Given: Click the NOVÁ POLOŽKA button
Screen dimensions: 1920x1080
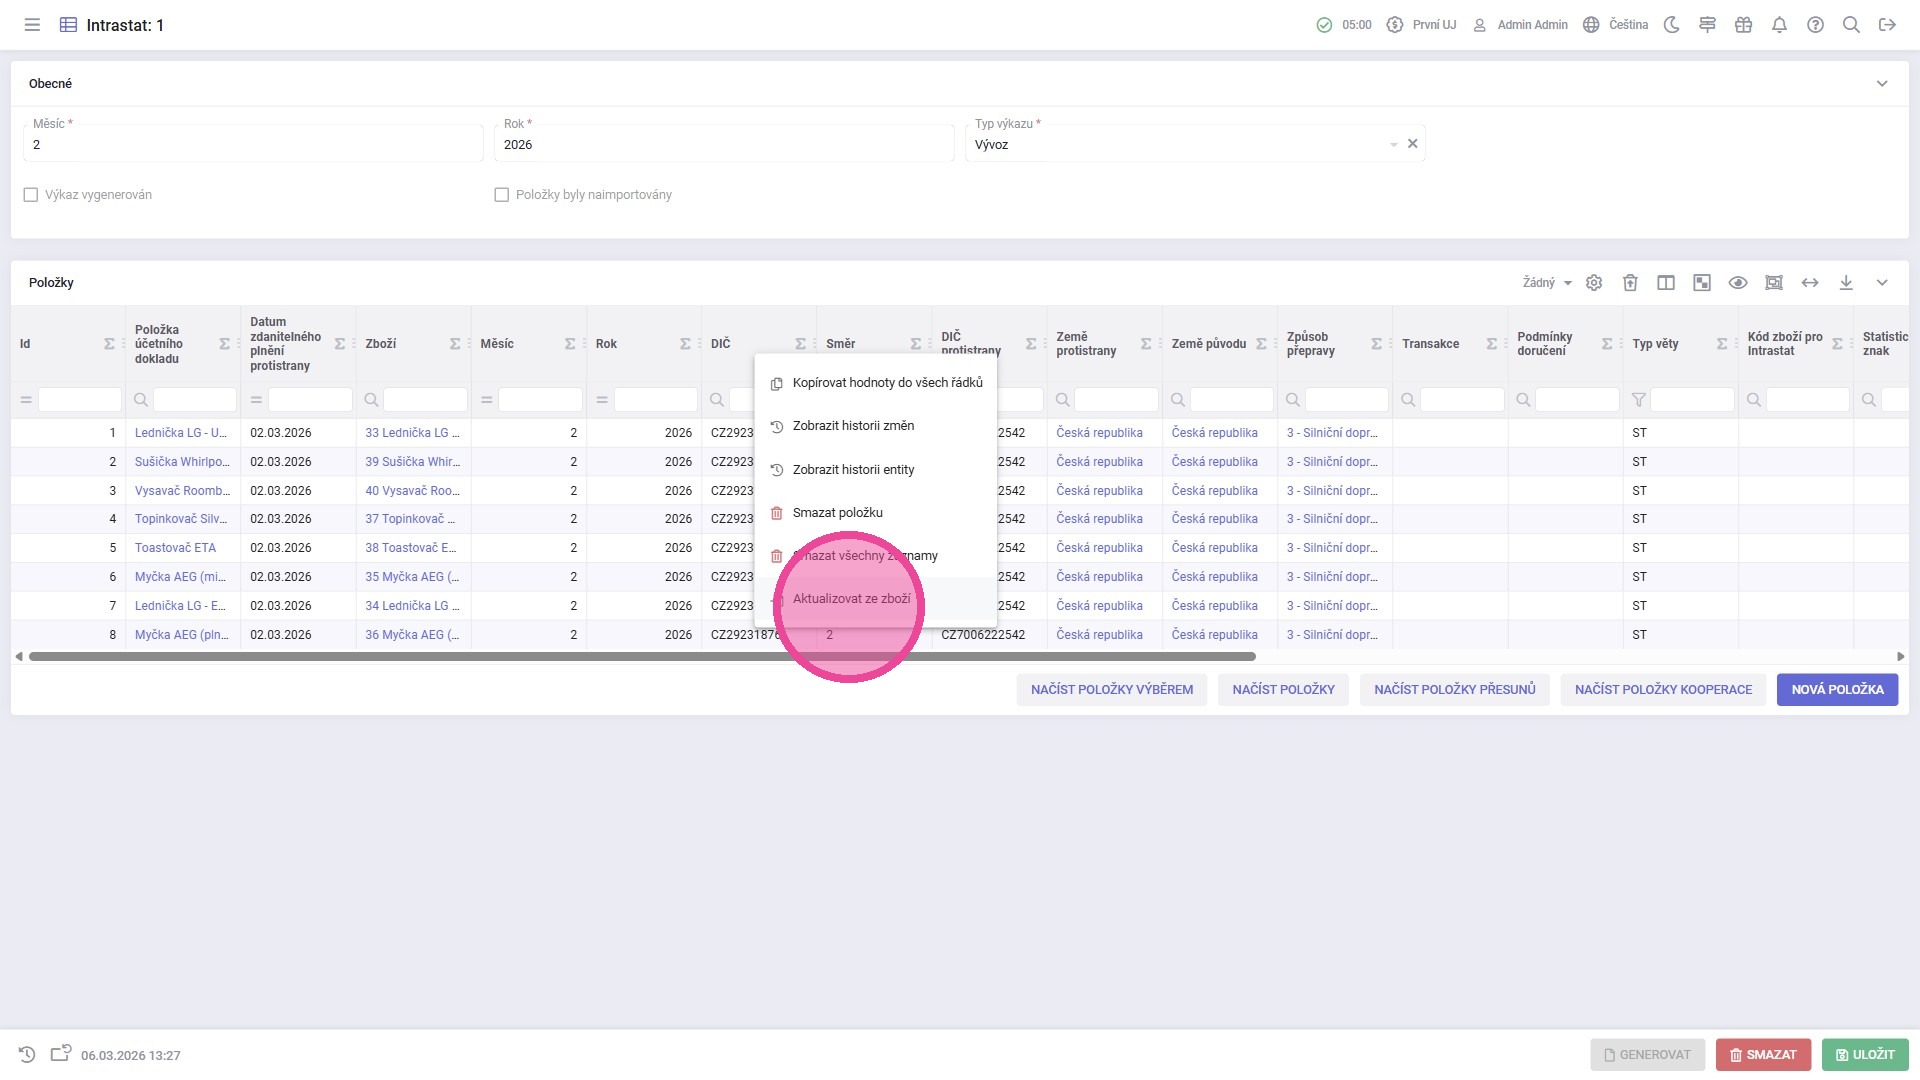Looking at the screenshot, I should tap(1837, 690).
